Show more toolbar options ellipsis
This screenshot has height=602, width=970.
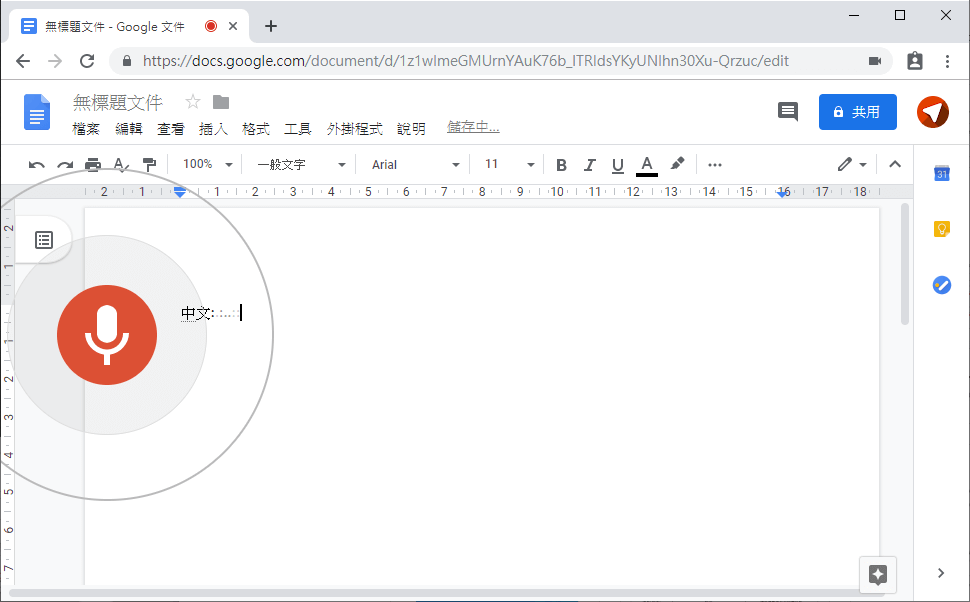coord(715,165)
